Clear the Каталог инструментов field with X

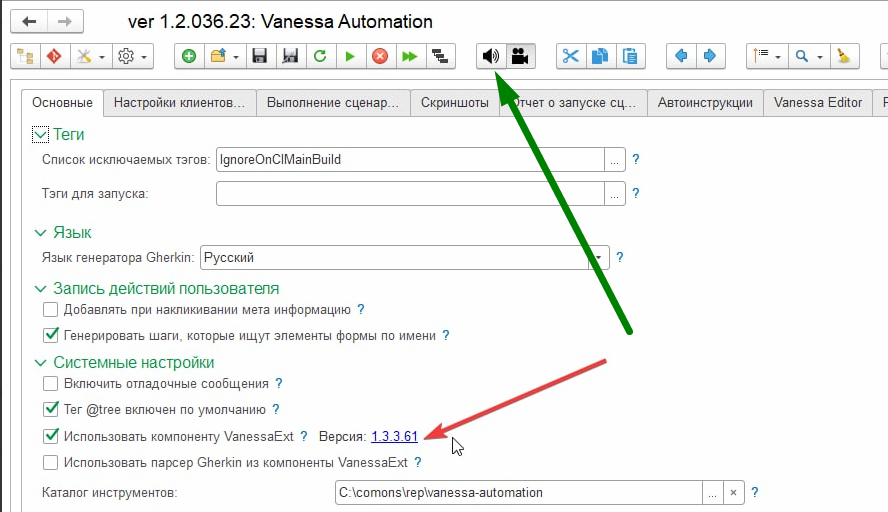(x=733, y=493)
